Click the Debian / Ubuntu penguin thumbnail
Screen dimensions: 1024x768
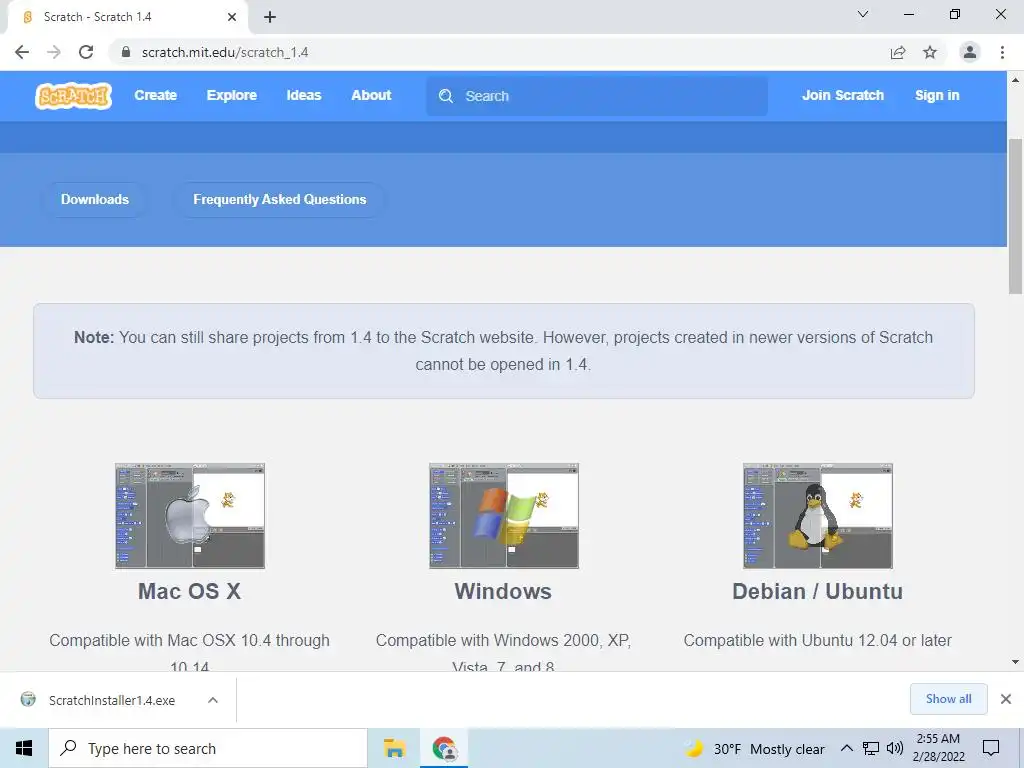click(818, 516)
